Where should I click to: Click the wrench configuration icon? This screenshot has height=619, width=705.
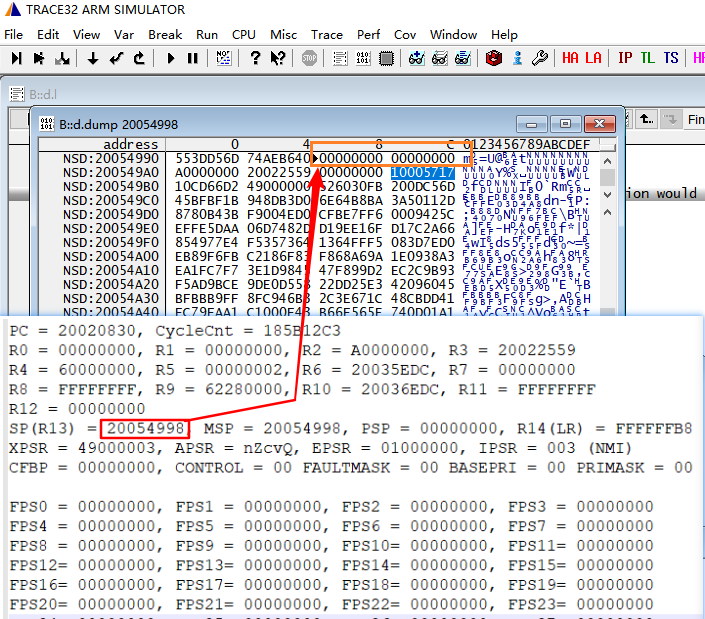click(539, 58)
